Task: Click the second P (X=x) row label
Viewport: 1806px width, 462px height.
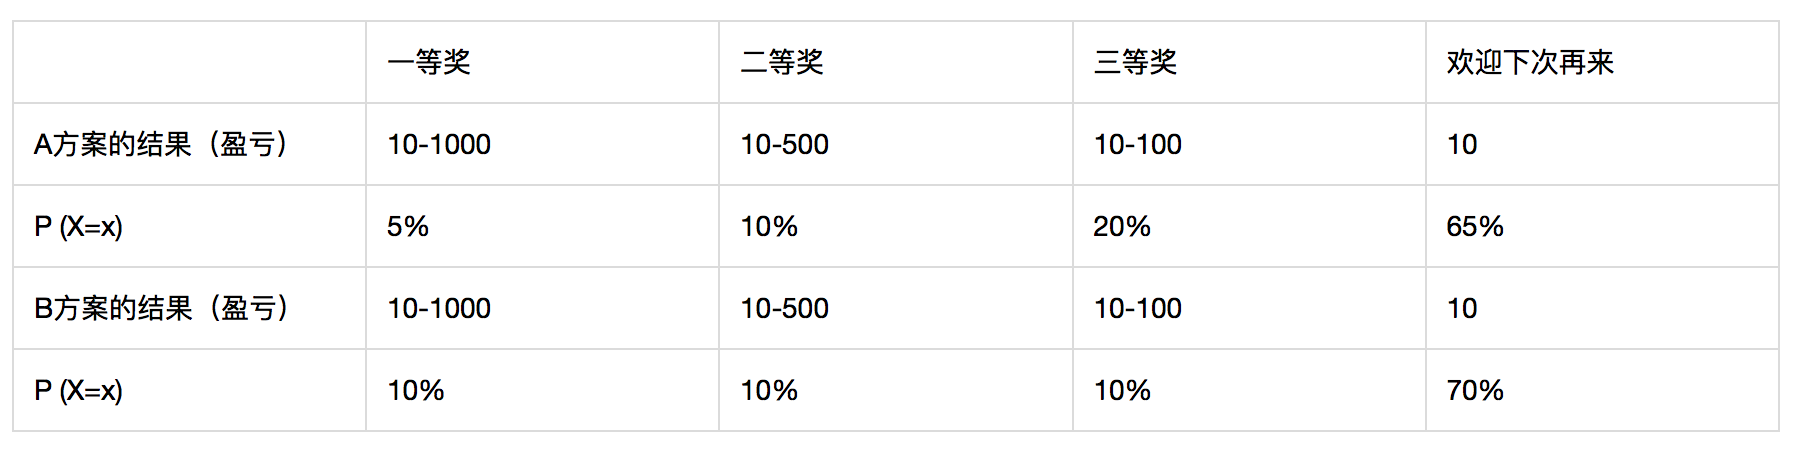Action: 79,390
